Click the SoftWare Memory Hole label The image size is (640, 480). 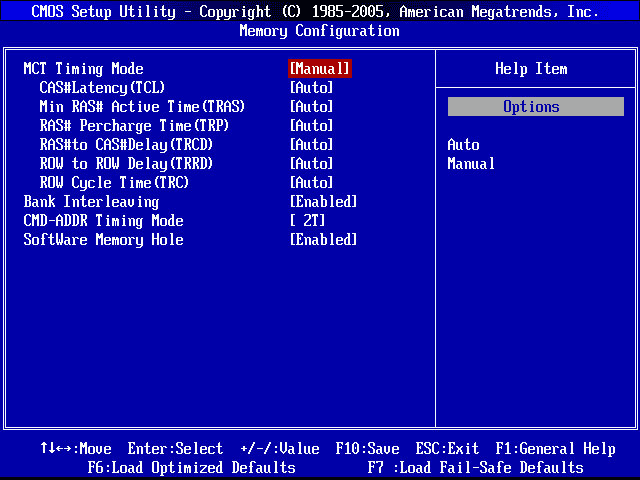(103, 240)
